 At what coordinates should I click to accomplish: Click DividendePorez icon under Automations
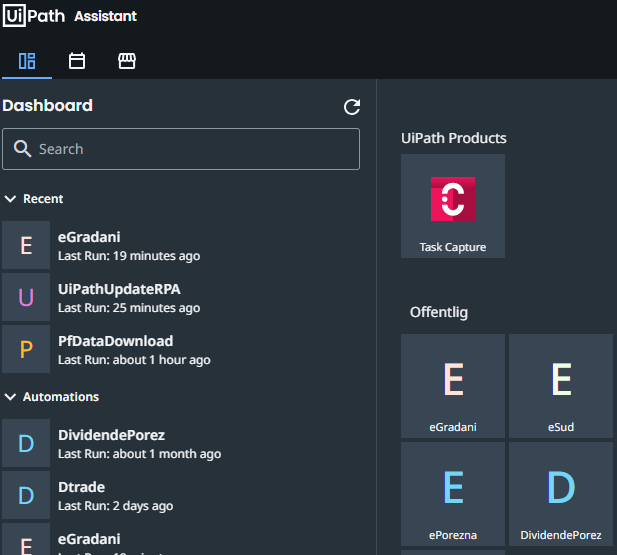tap(26, 443)
